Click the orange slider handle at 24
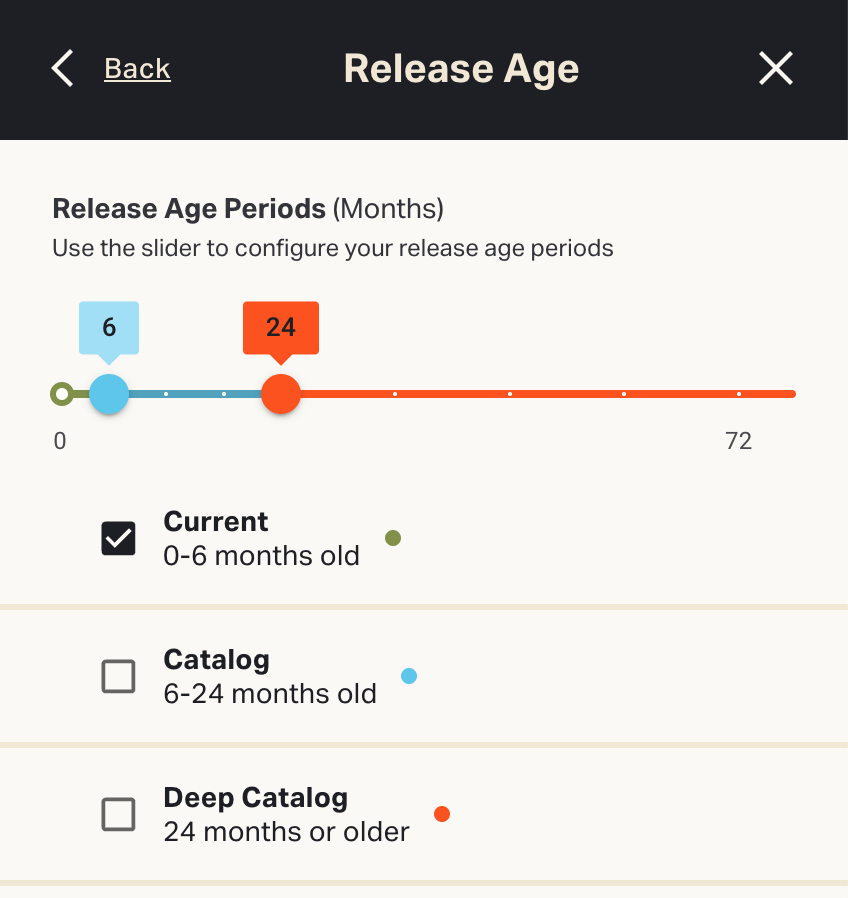Screen dimensions: 848x898 coord(281,394)
